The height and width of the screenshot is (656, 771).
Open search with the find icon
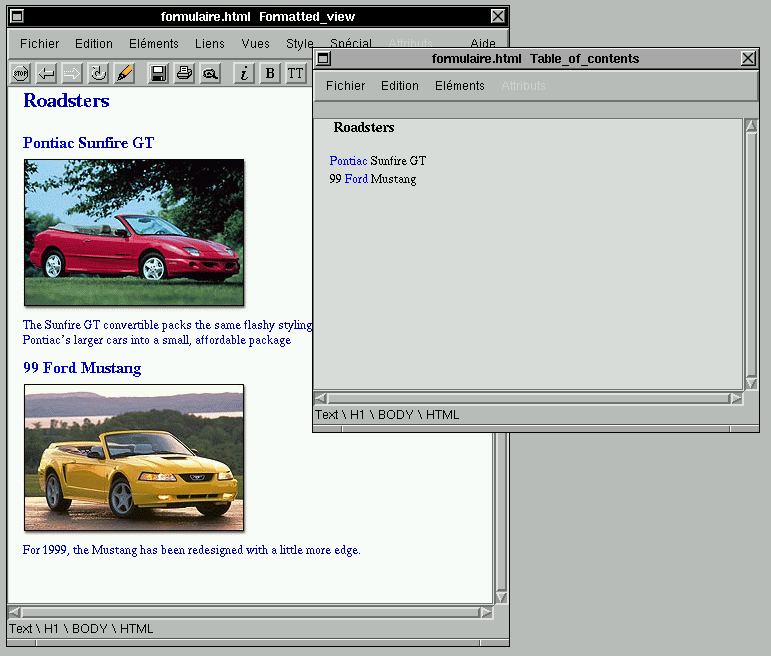[x=210, y=73]
